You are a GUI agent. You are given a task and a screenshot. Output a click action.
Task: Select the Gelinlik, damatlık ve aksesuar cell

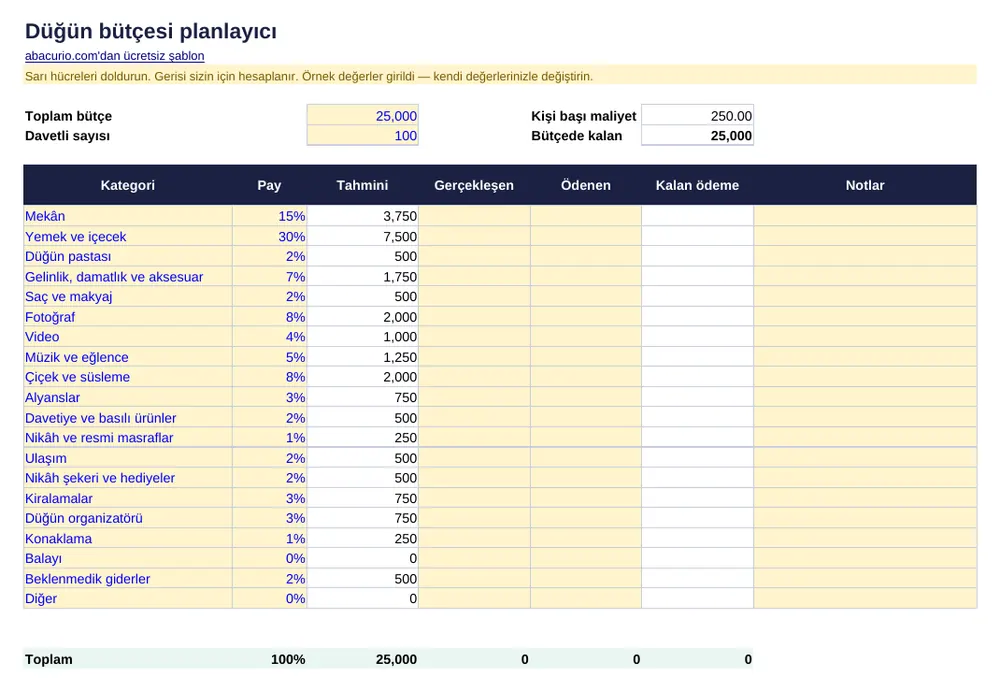click(x=128, y=276)
